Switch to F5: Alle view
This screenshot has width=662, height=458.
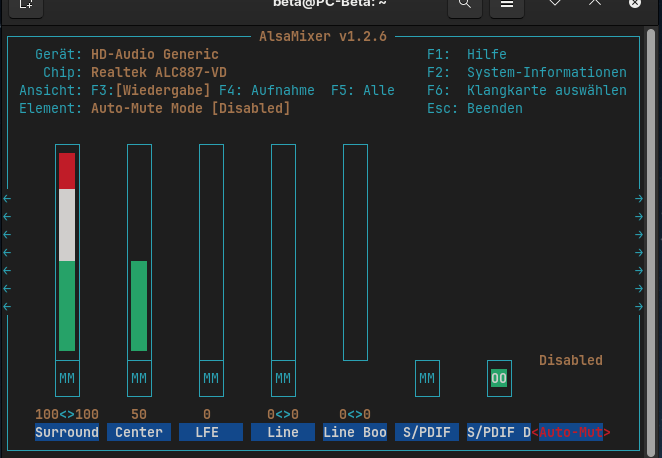tap(363, 90)
